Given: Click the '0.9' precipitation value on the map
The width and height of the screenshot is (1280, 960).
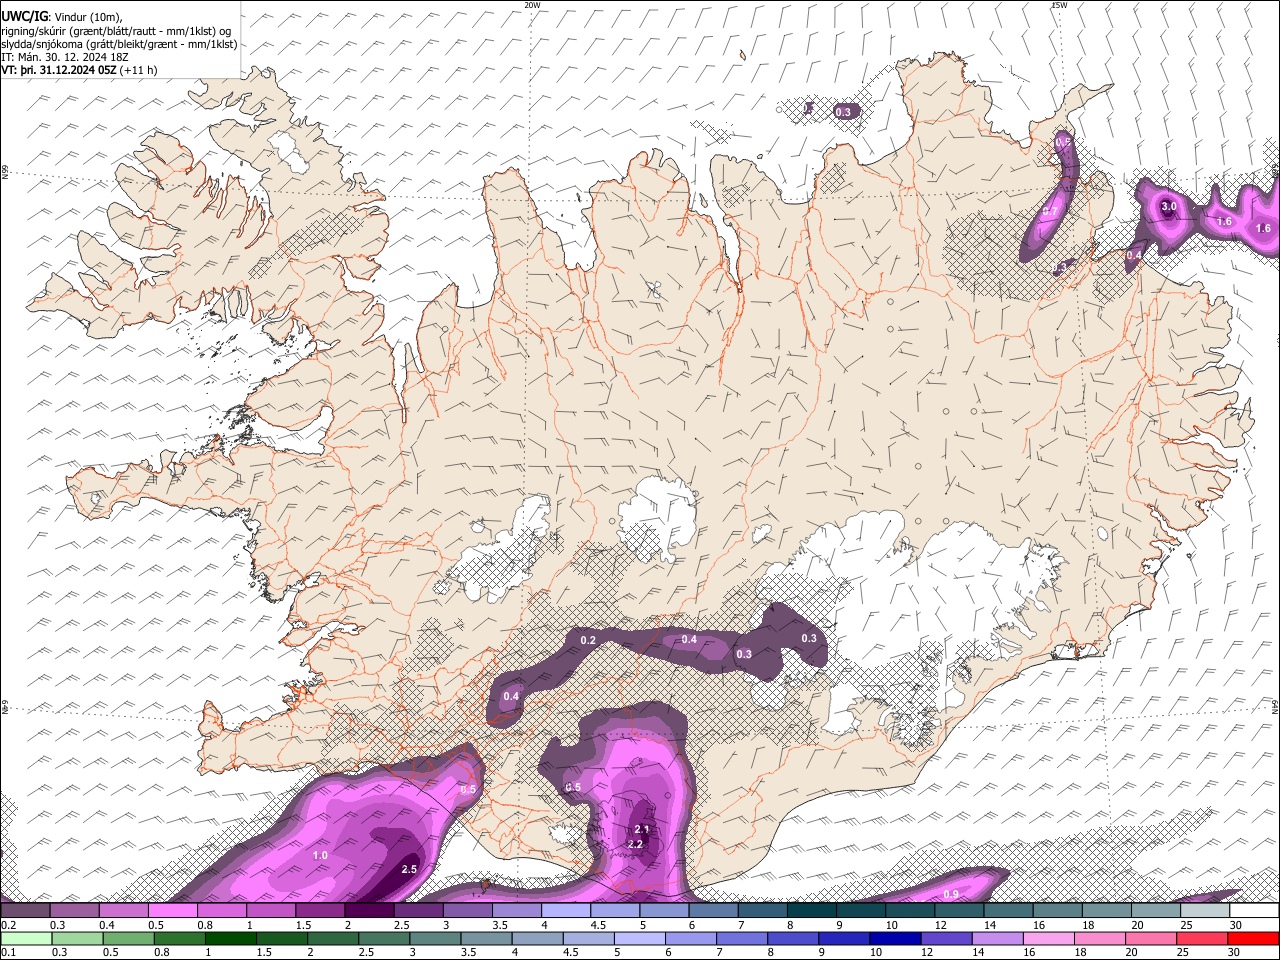Looking at the screenshot, I should (951, 894).
